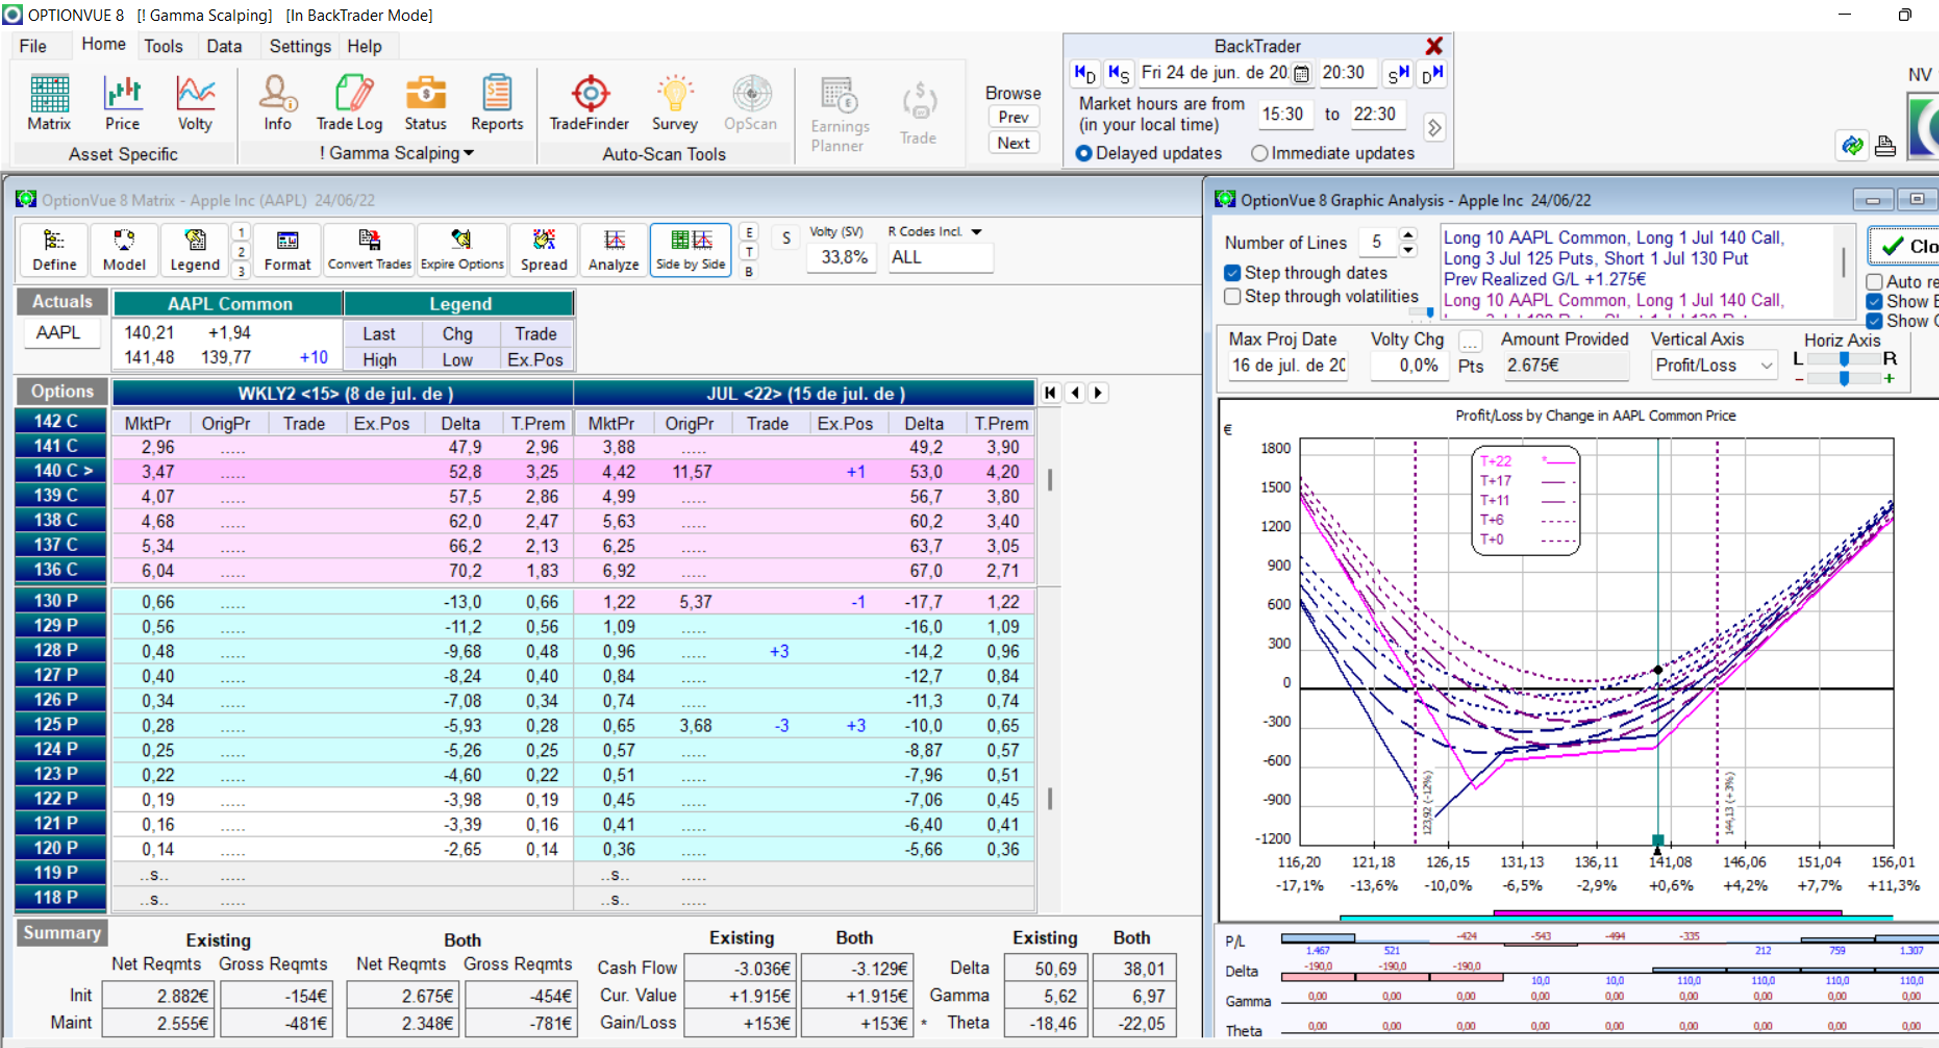Image resolution: width=1939 pixels, height=1048 pixels.
Task: Adjust the lower Horiz Axis slider
Action: [x=1843, y=378]
